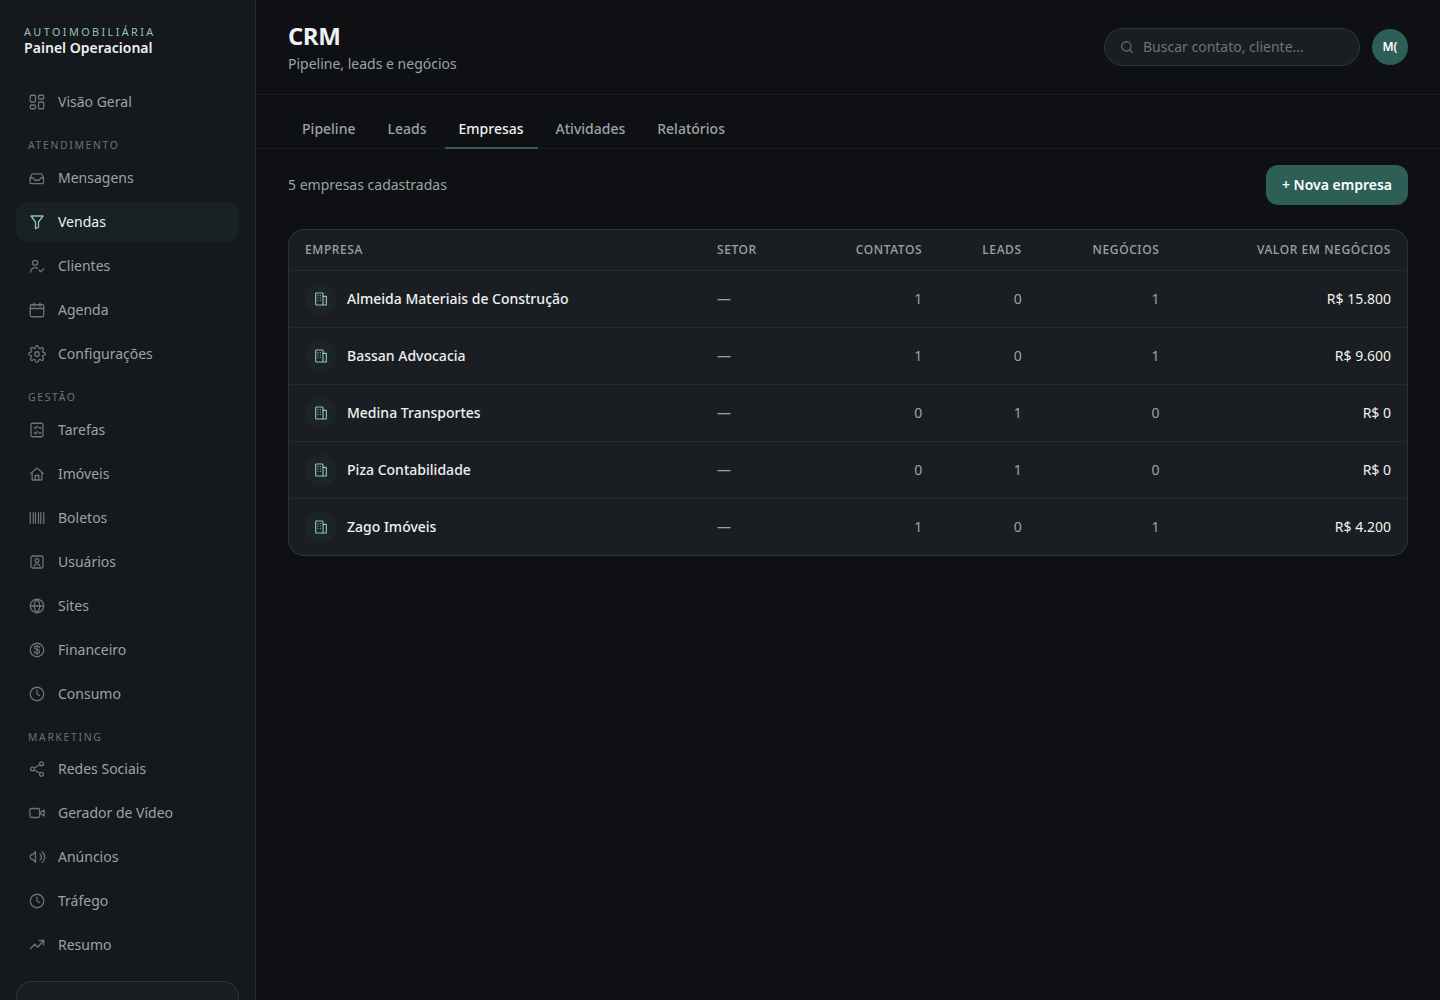Image resolution: width=1440 pixels, height=1000 pixels.
Task: Click the Vendas funnel icon
Action: pyautogui.click(x=37, y=222)
